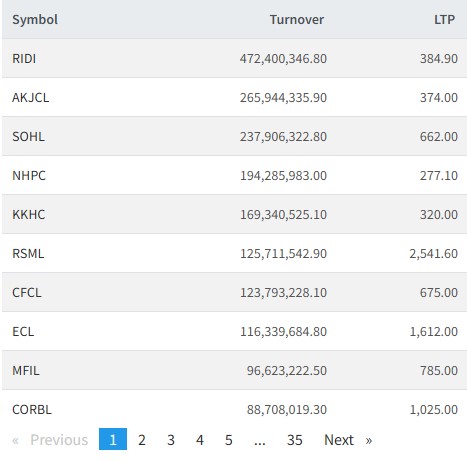This screenshot has height=460, width=467.
Task: Sort by the LTP column header
Action: point(444,19)
